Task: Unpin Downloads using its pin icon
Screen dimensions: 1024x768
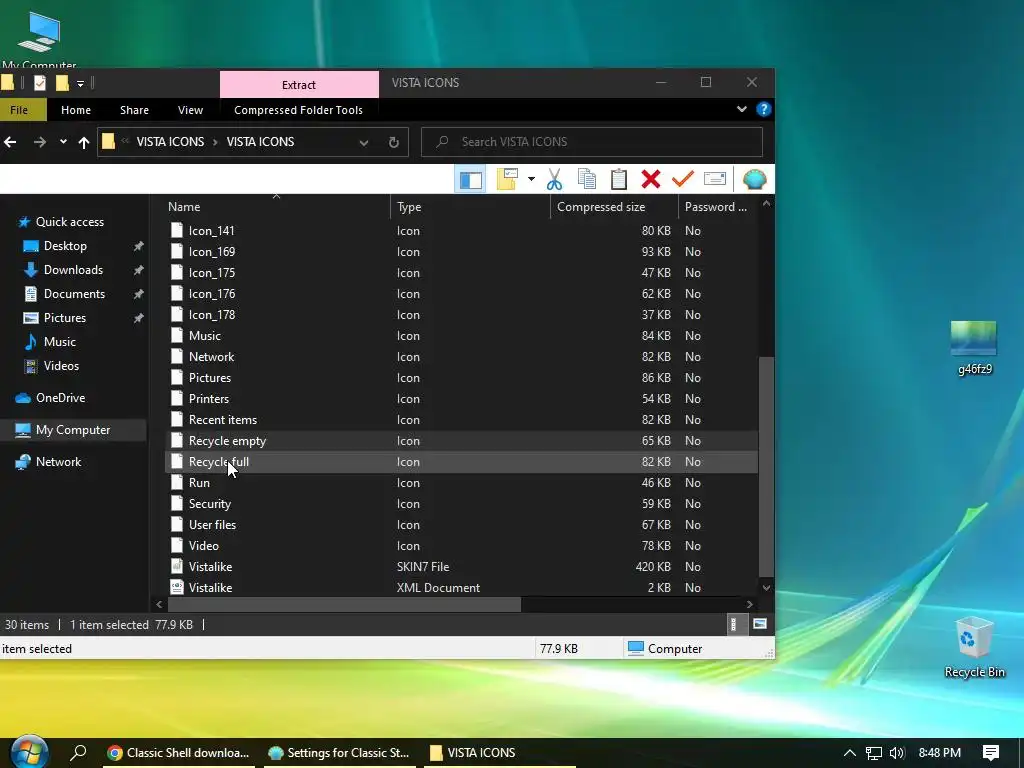Action: (138, 270)
